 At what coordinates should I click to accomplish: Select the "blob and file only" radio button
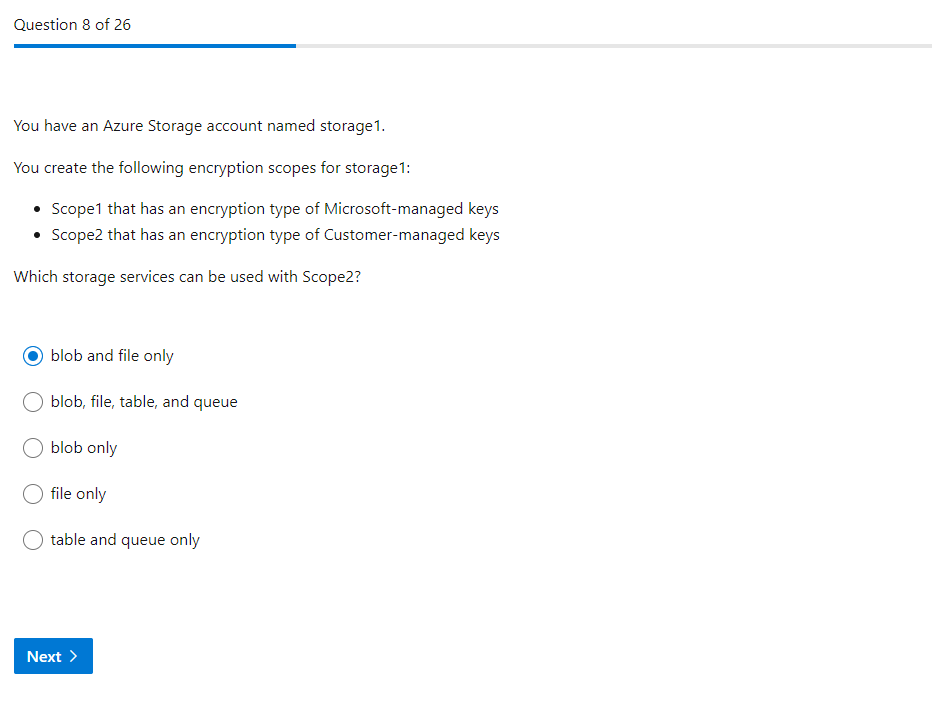tap(33, 356)
